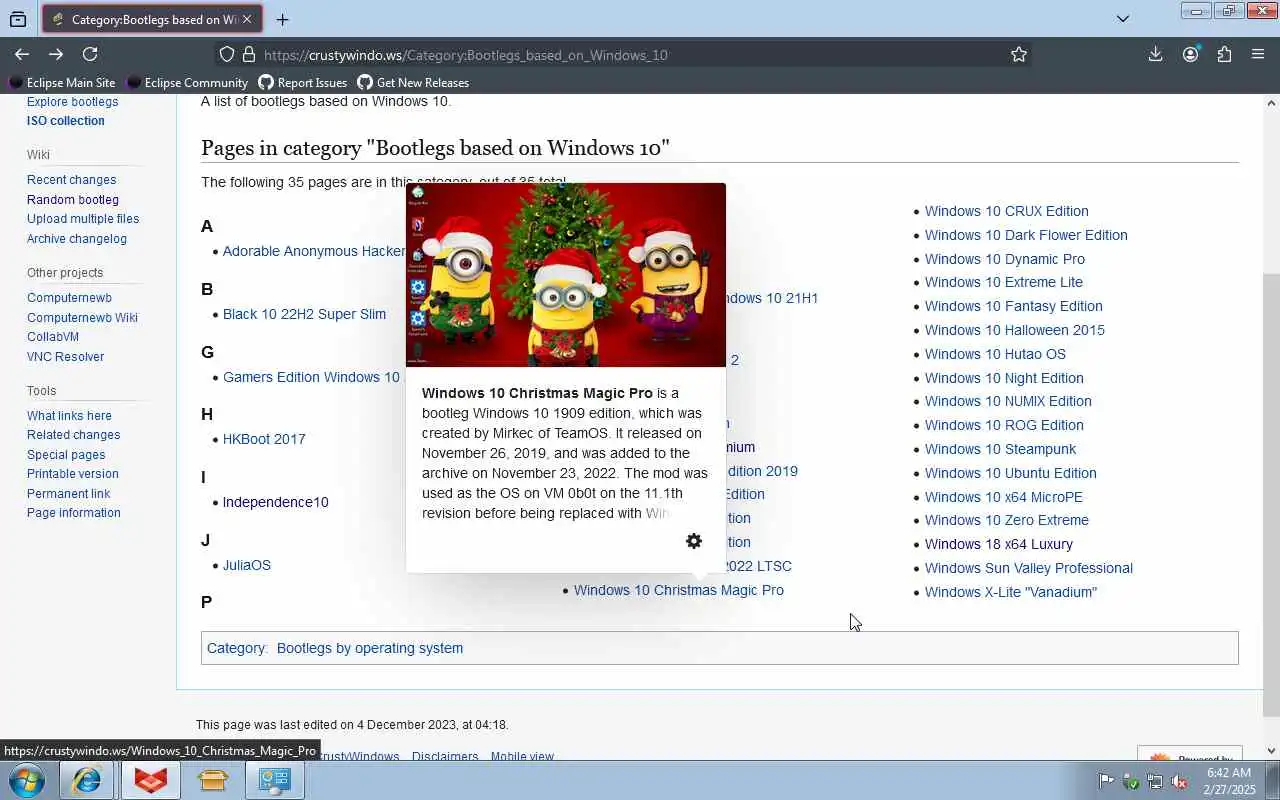Image resolution: width=1280 pixels, height=800 pixels.
Task: Open the red app icon in taskbar
Action: click(150, 780)
